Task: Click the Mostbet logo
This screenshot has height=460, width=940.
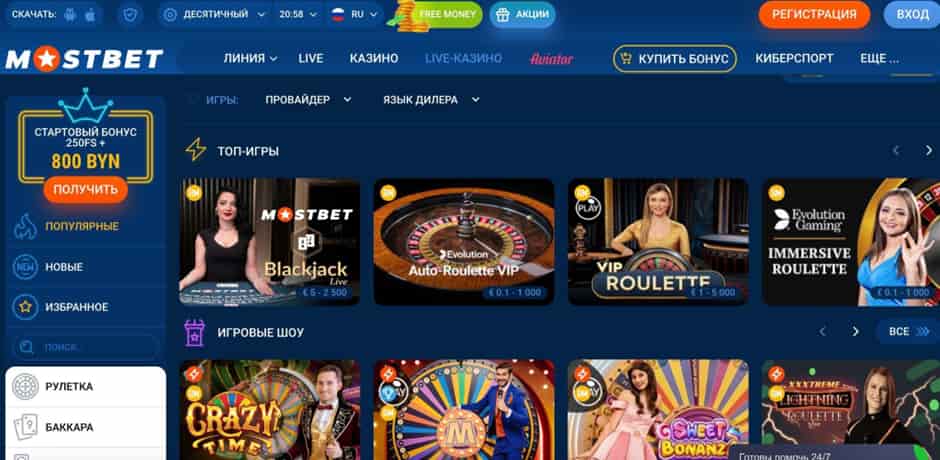Action: (x=84, y=59)
